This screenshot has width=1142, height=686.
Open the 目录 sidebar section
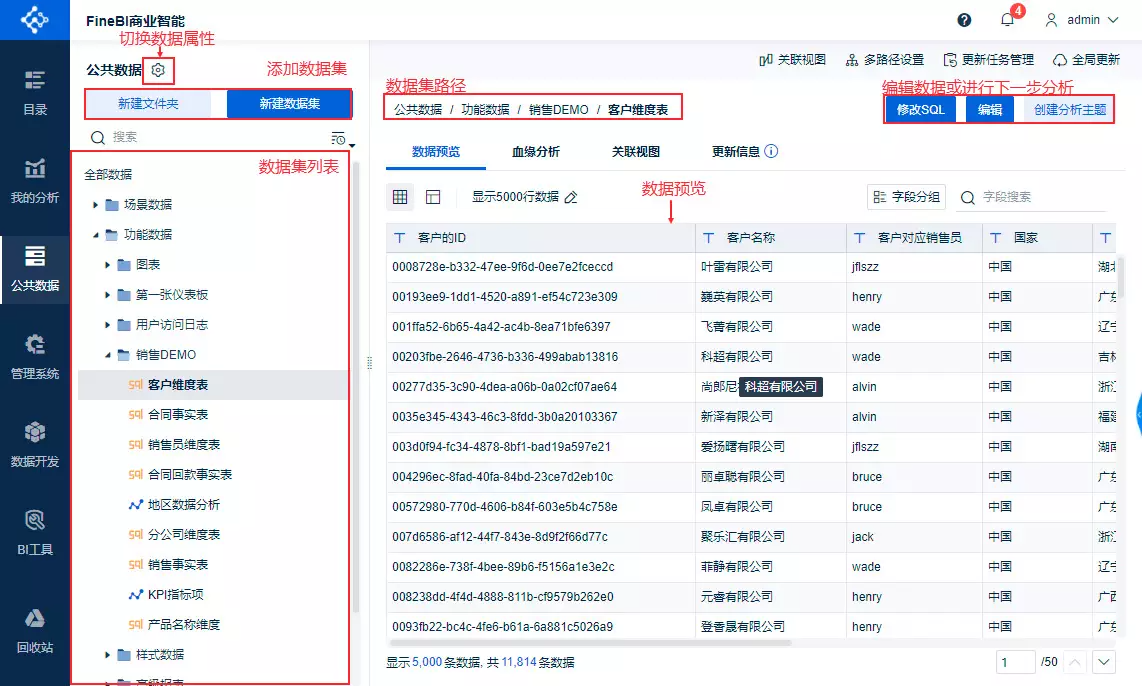tap(35, 93)
